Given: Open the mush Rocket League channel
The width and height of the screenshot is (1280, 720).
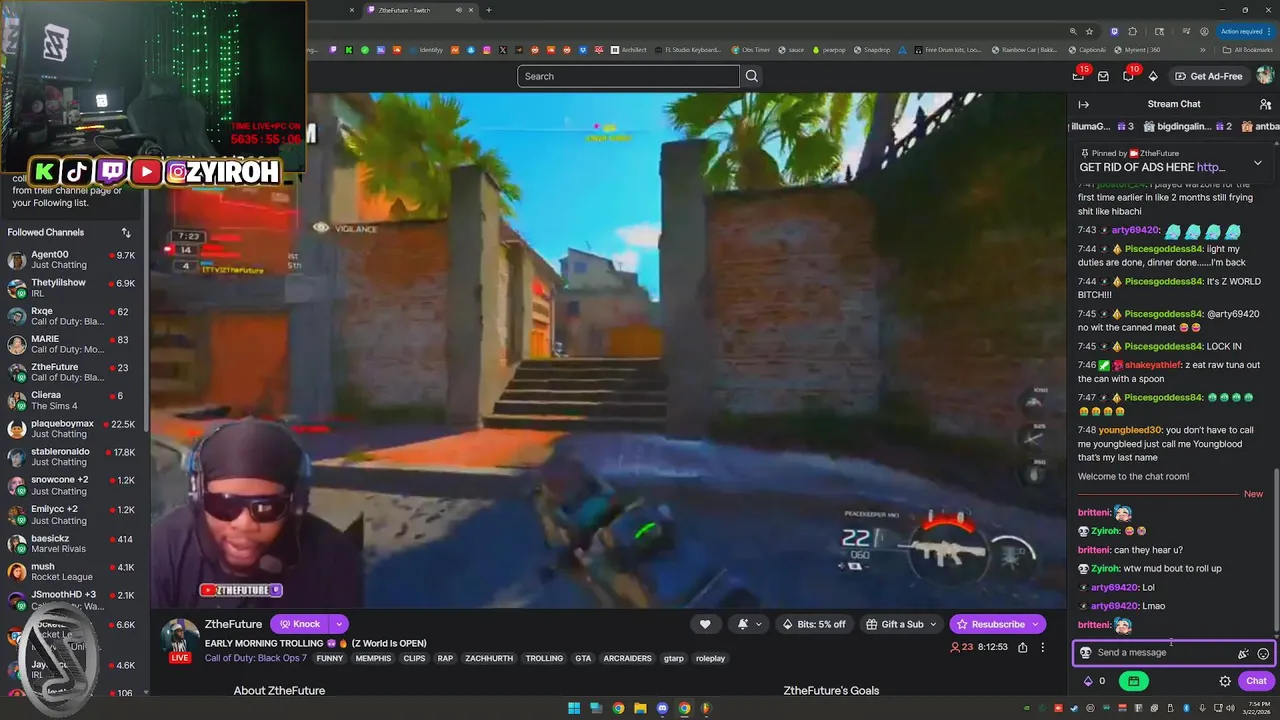Looking at the screenshot, I should coord(71,571).
